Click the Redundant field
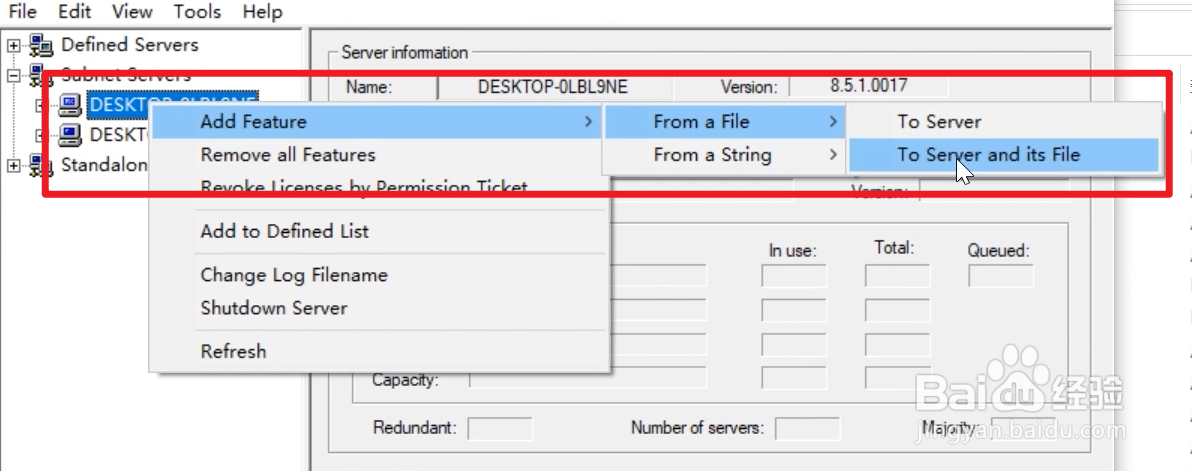 [499, 428]
